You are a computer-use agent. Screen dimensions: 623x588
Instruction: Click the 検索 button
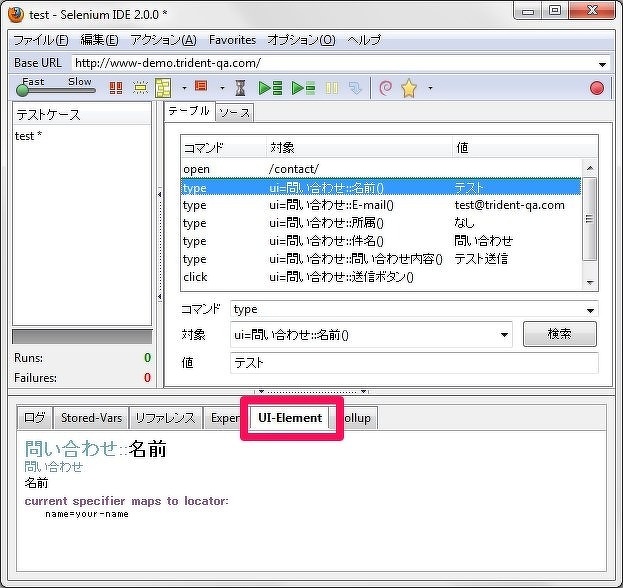click(559, 334)
